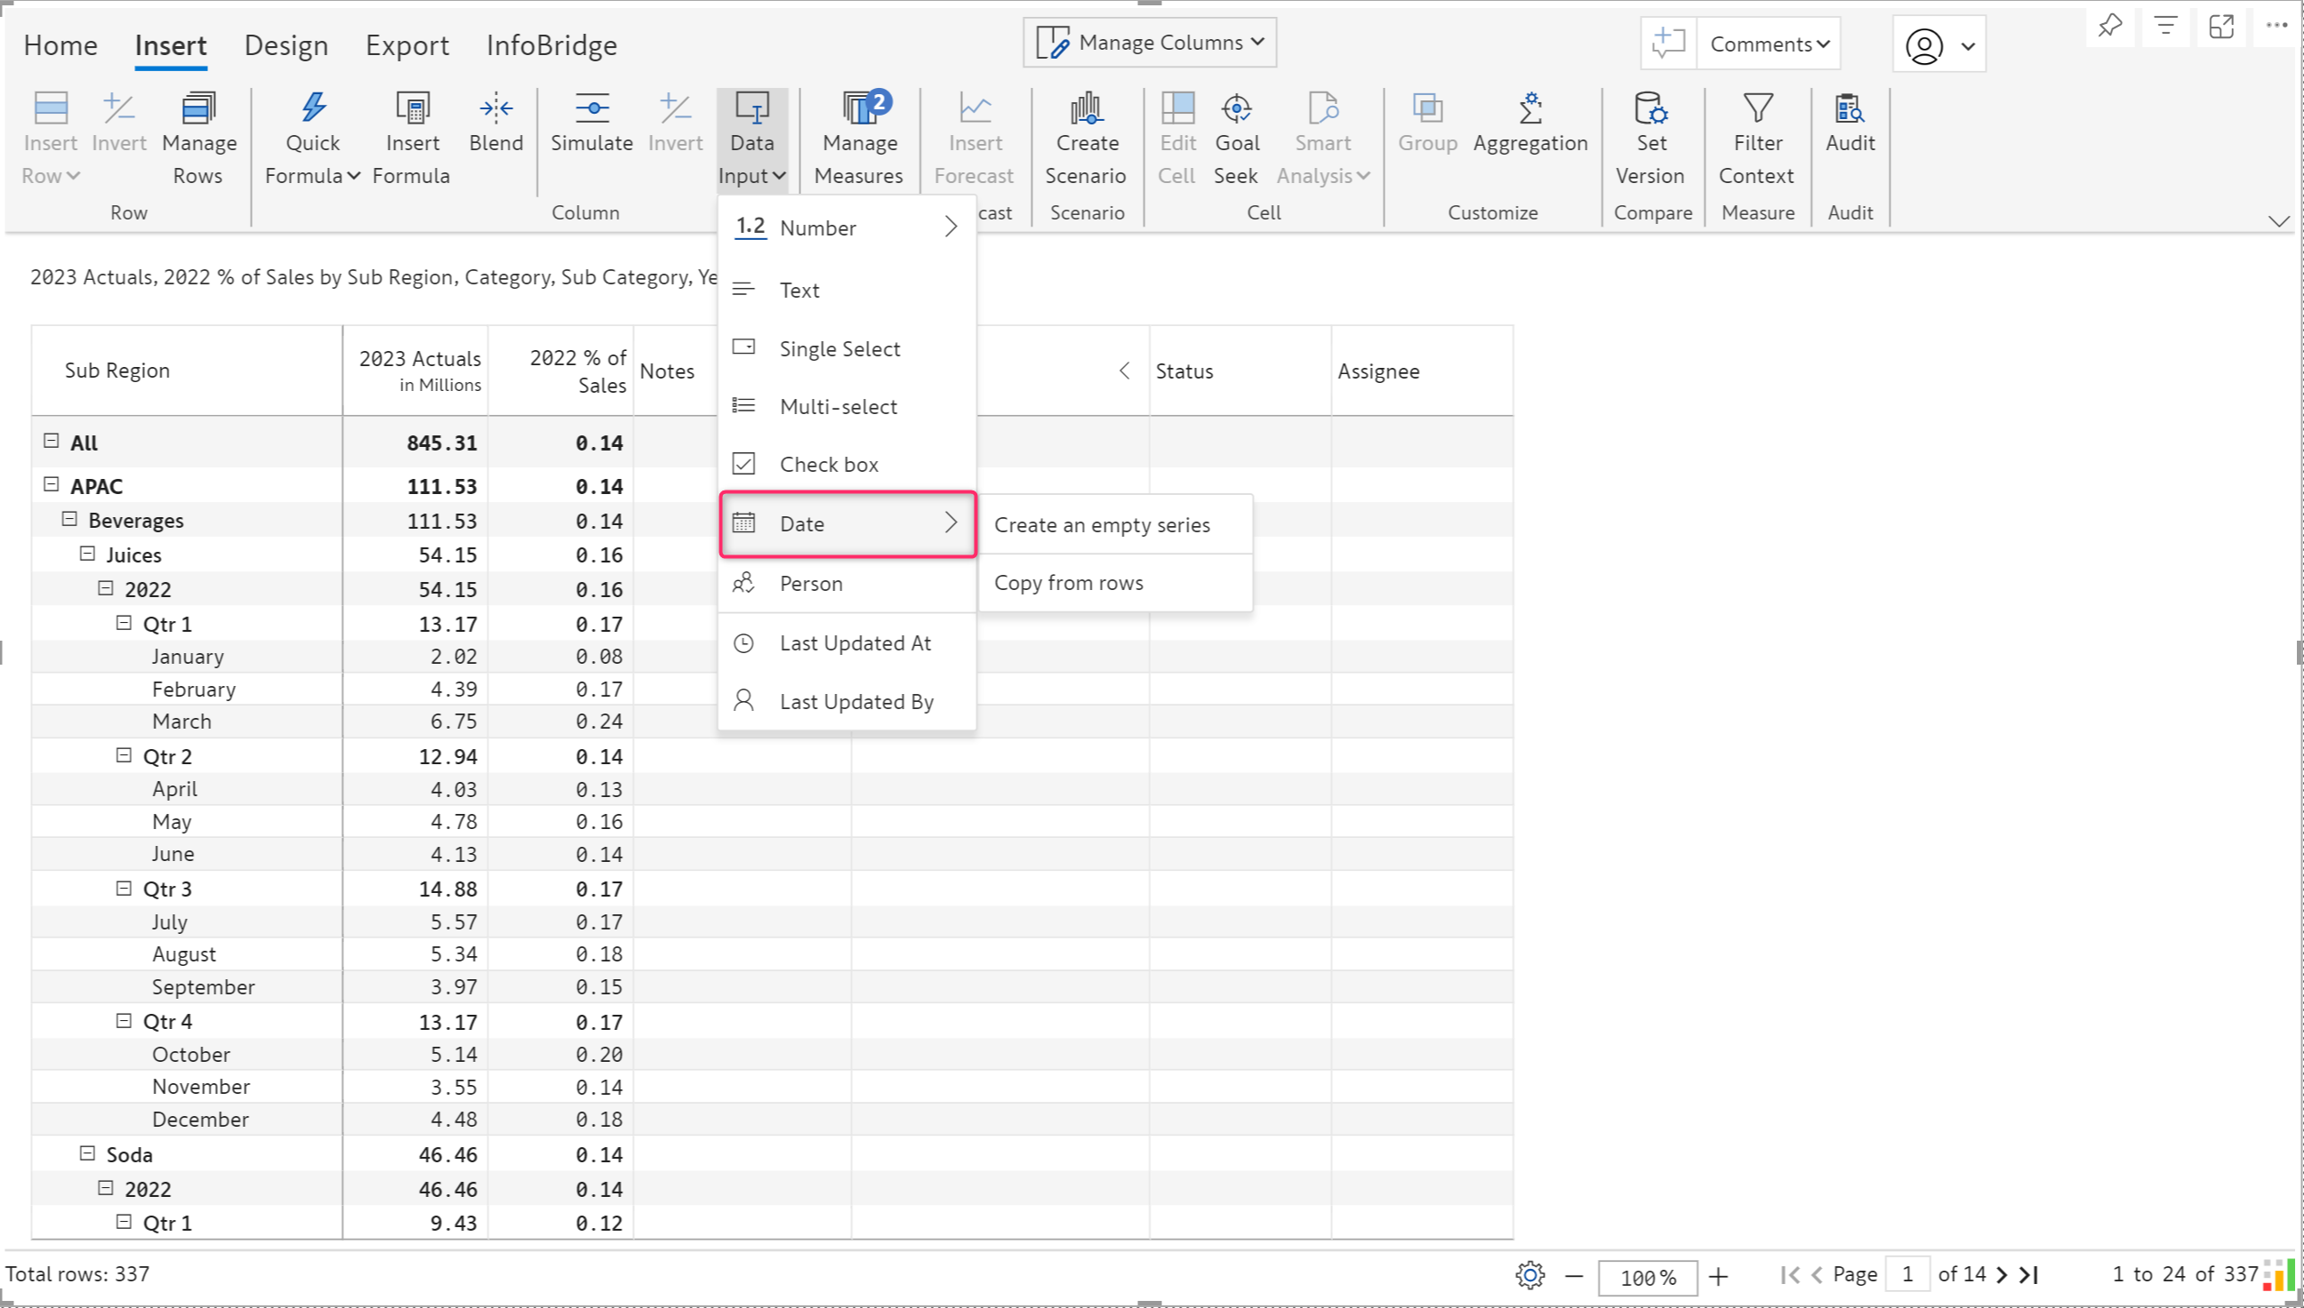Click the Set Version icon
This screenshot has width=2304, height=1308.
point(1650,110)
